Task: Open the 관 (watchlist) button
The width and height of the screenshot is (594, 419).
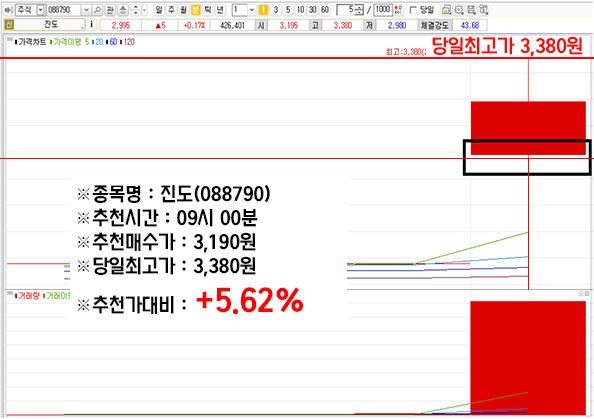Action: pos(110,10)
